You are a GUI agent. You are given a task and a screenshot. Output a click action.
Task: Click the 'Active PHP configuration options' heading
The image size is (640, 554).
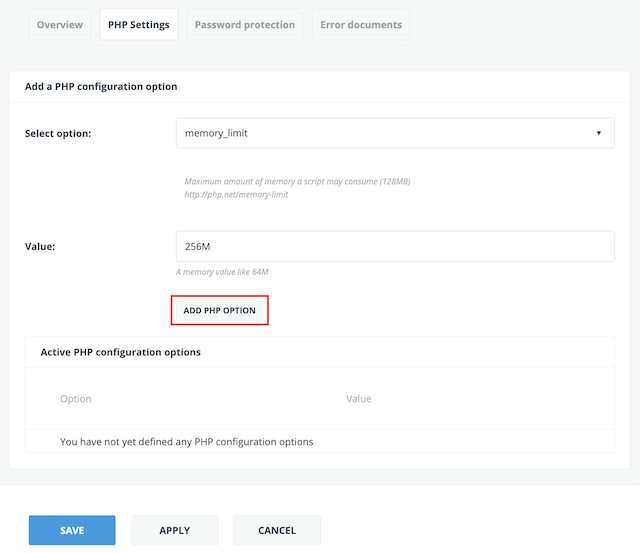coord(120,352)
